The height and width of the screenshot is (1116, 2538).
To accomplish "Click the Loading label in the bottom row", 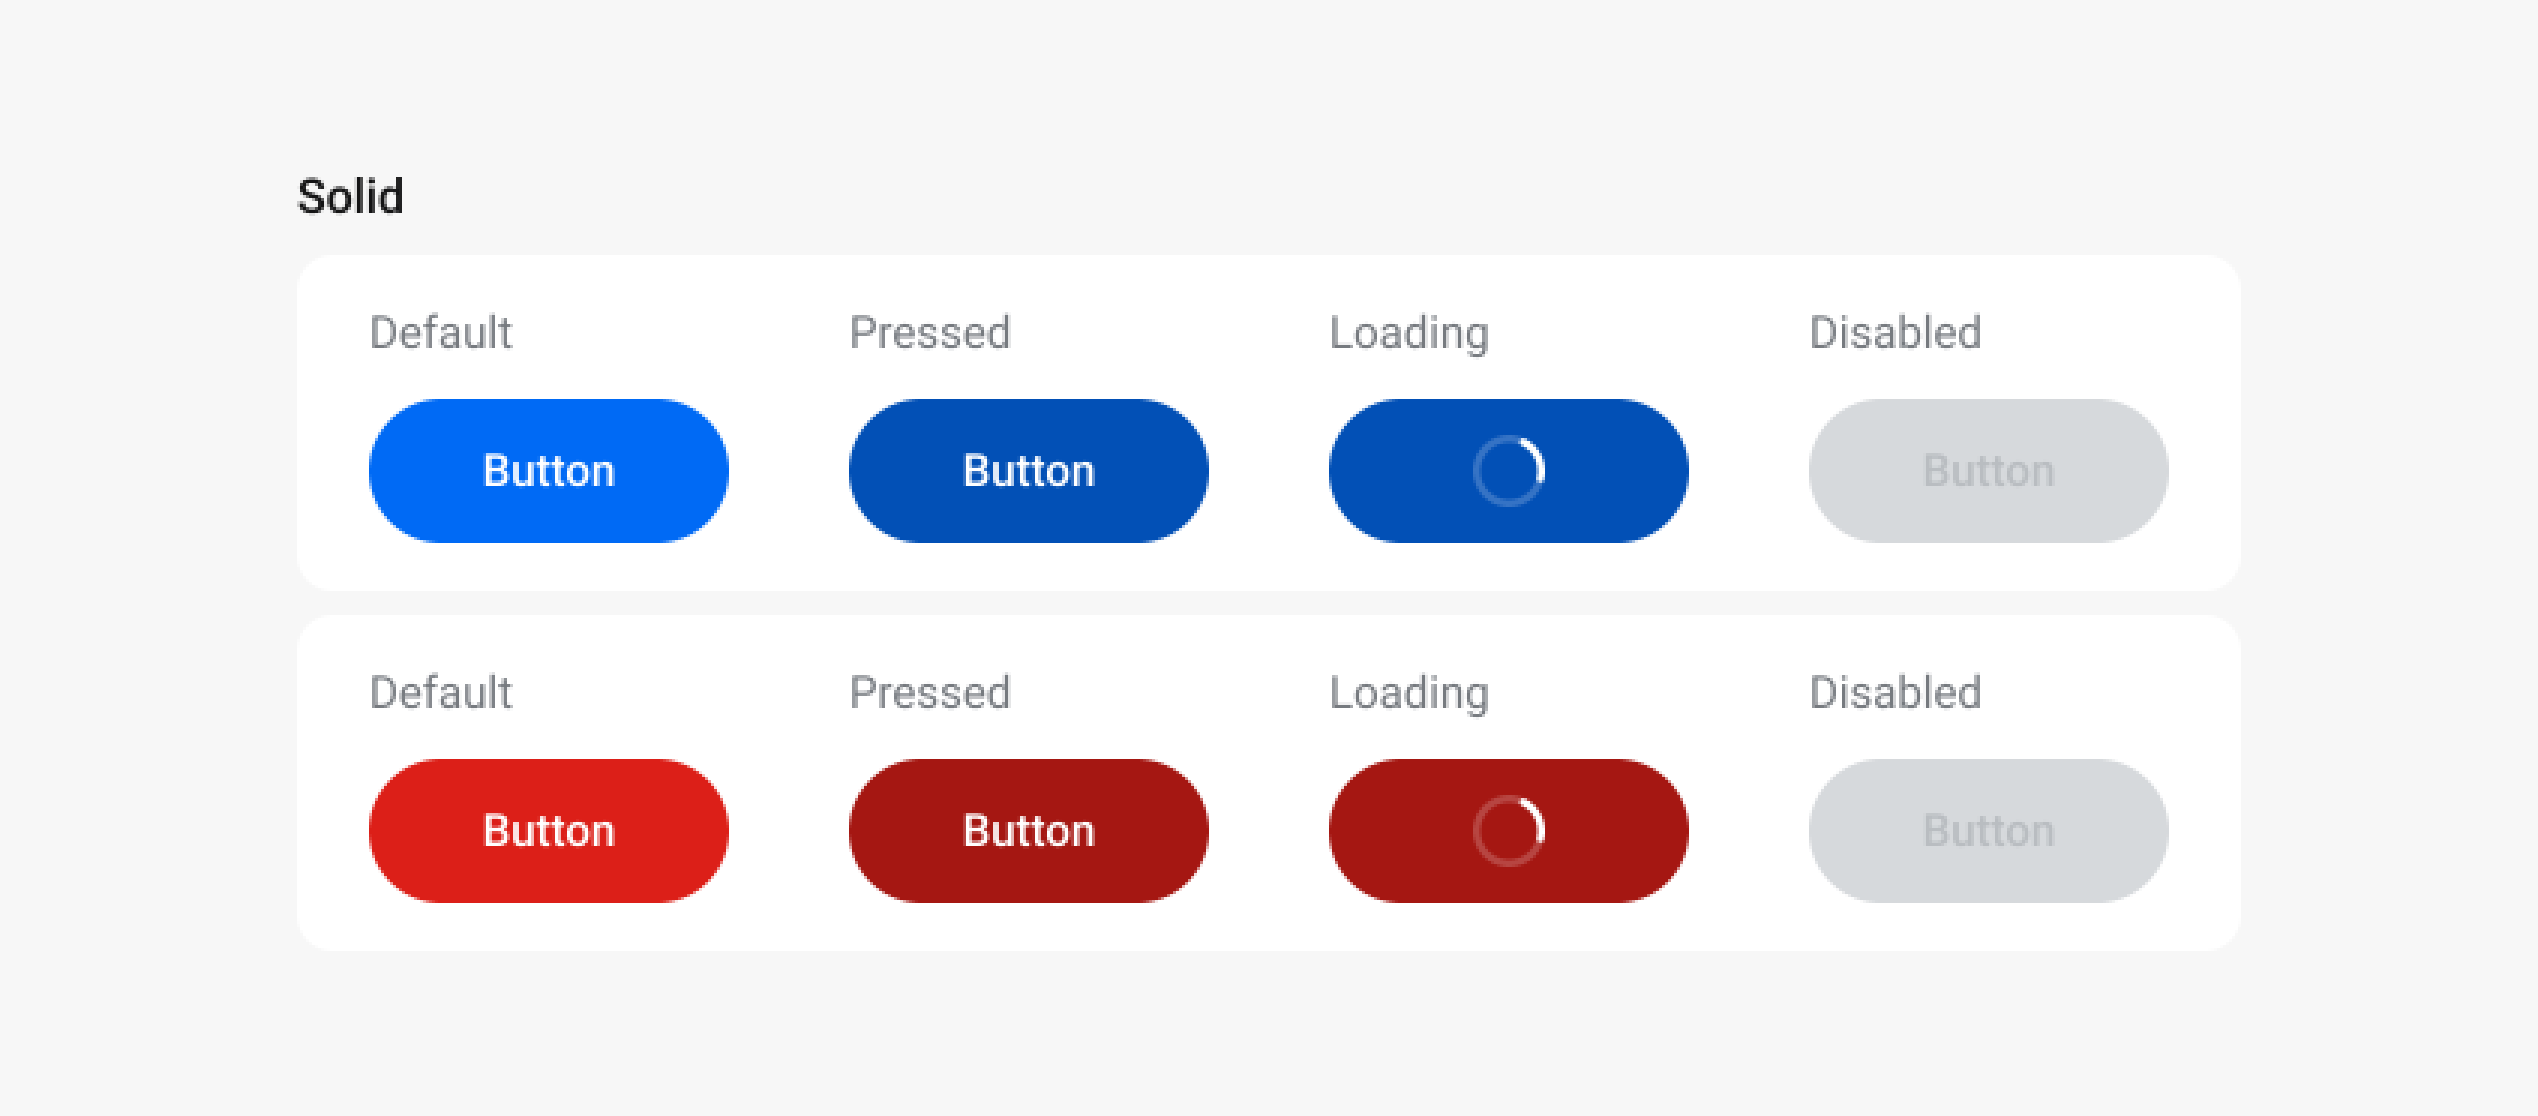I will 1409,692.
